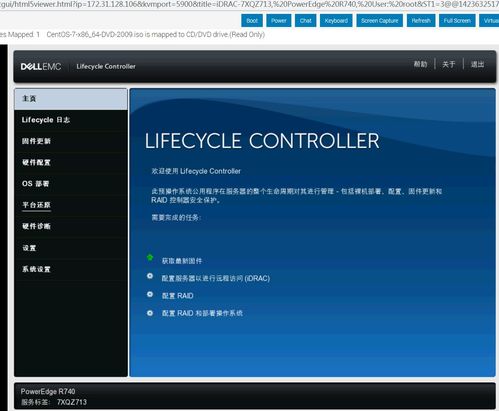Click bullet icon beside 配置 RAID

coord(150,294)
